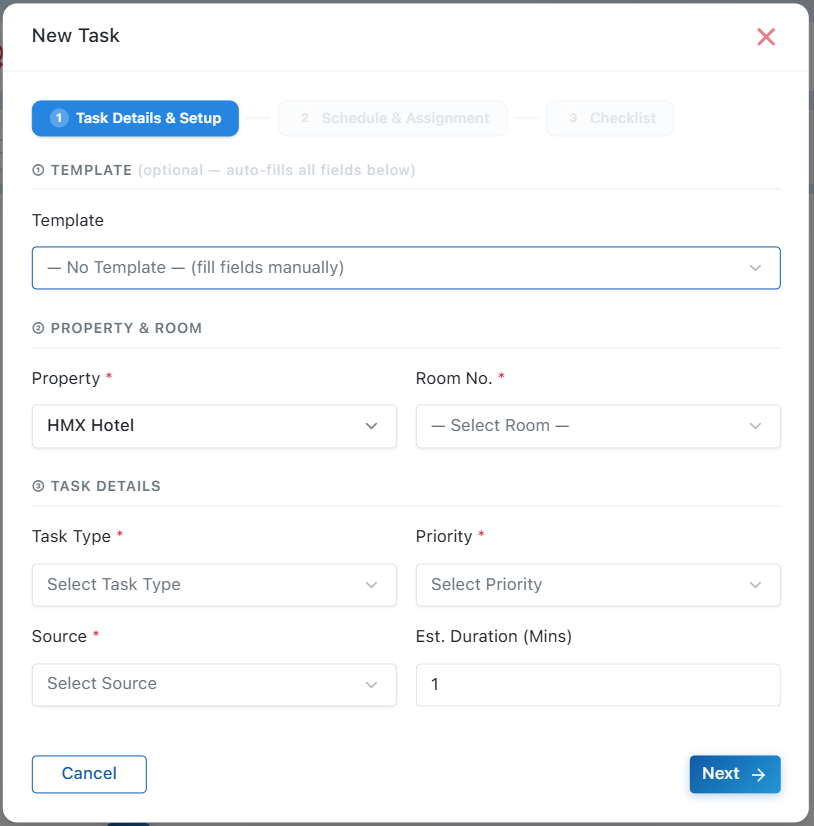
Task: Open the Select Room dropdown
Action: [x=598, y=426]
